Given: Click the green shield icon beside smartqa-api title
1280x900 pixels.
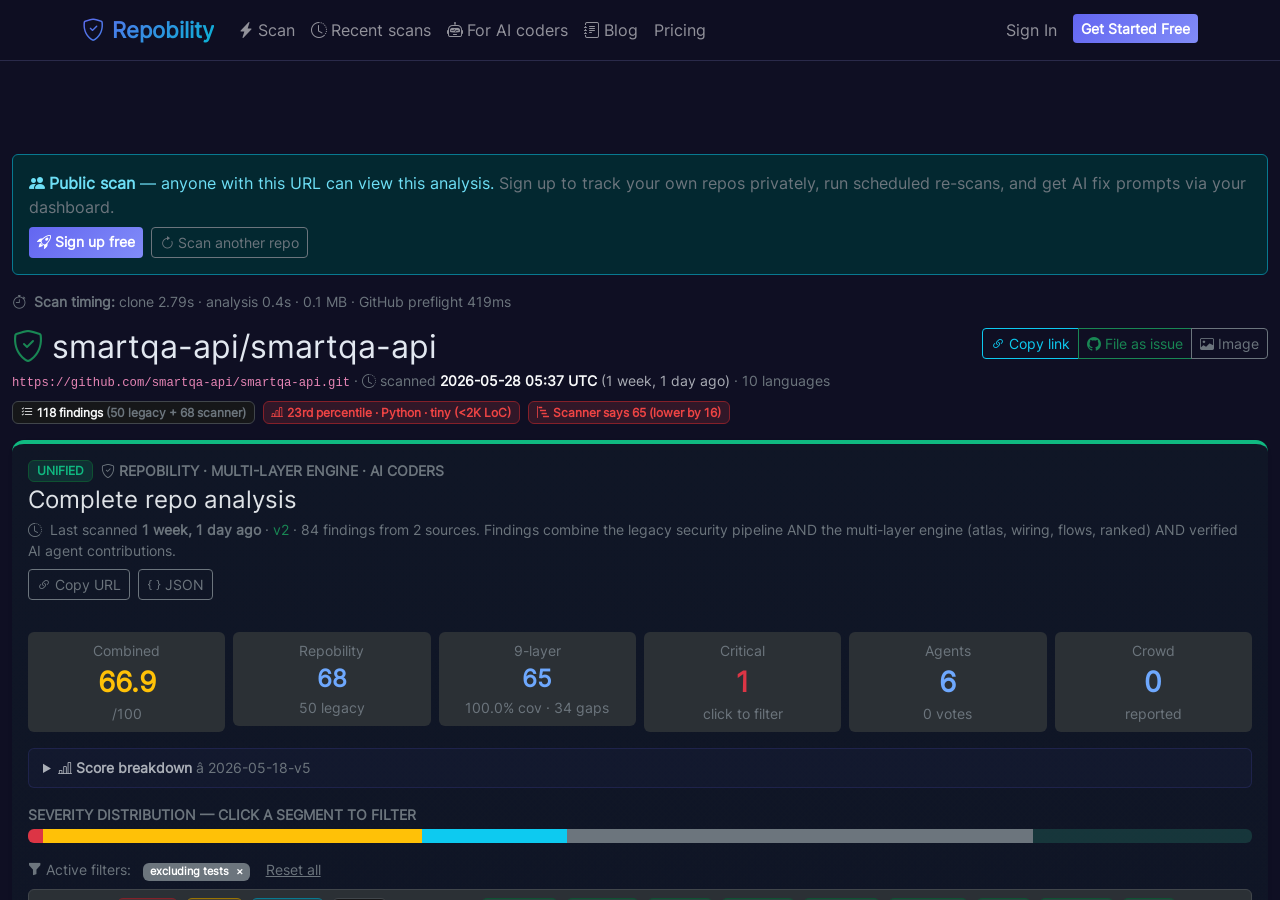Looking at the screenshot, I should tap(28, 346).
